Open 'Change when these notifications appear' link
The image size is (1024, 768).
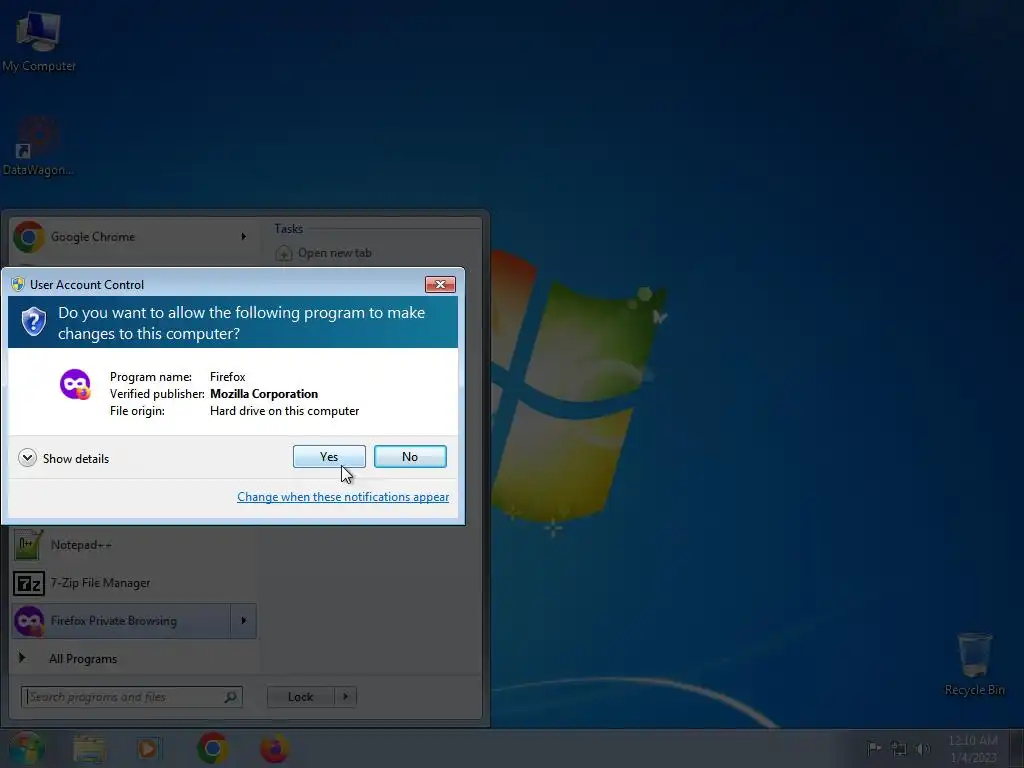[343, 497]
